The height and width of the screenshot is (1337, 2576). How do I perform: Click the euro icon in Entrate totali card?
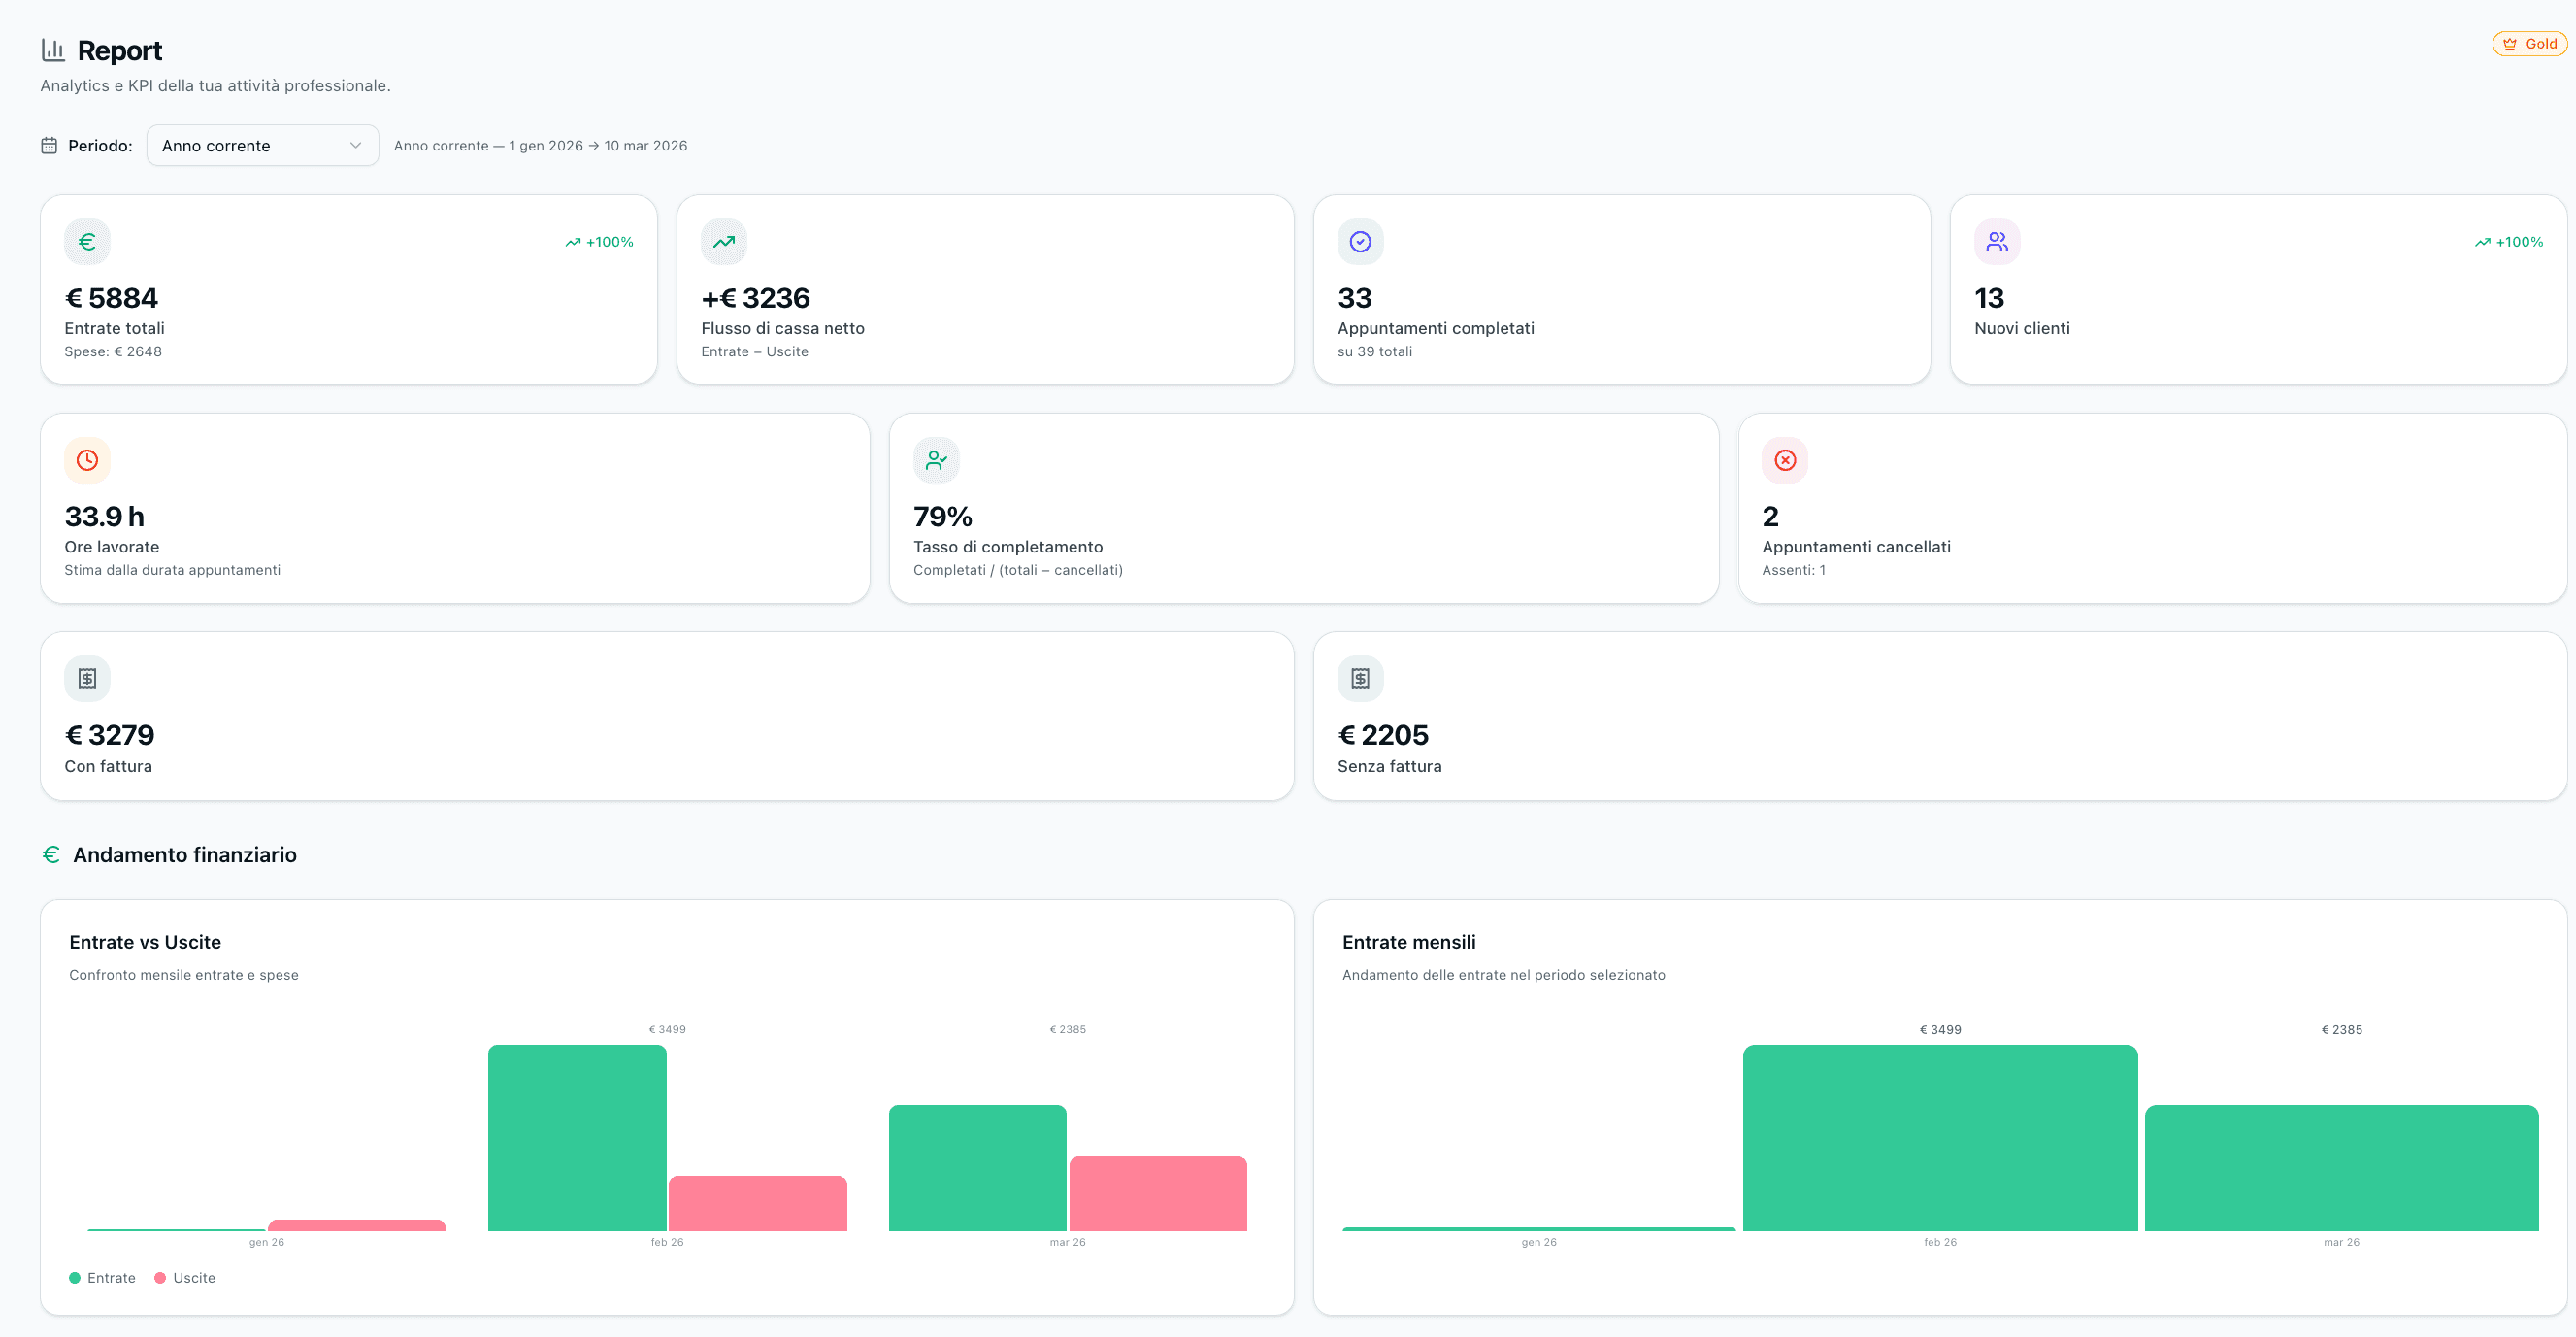(87, 242)
